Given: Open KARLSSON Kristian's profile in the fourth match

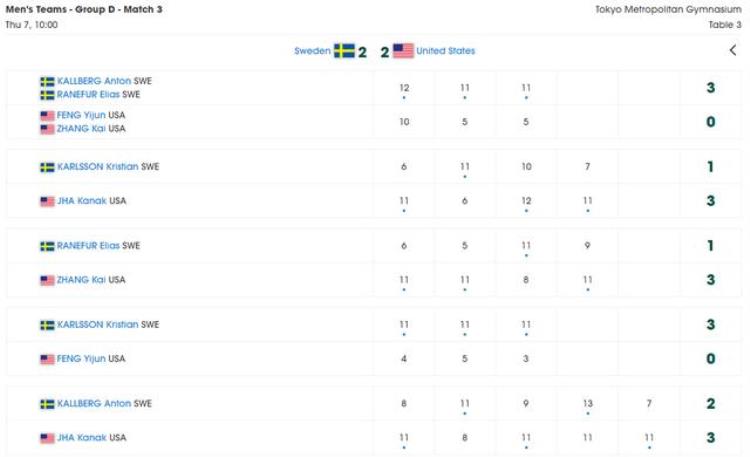Looking at the screenshot, I should coord(98,325).
